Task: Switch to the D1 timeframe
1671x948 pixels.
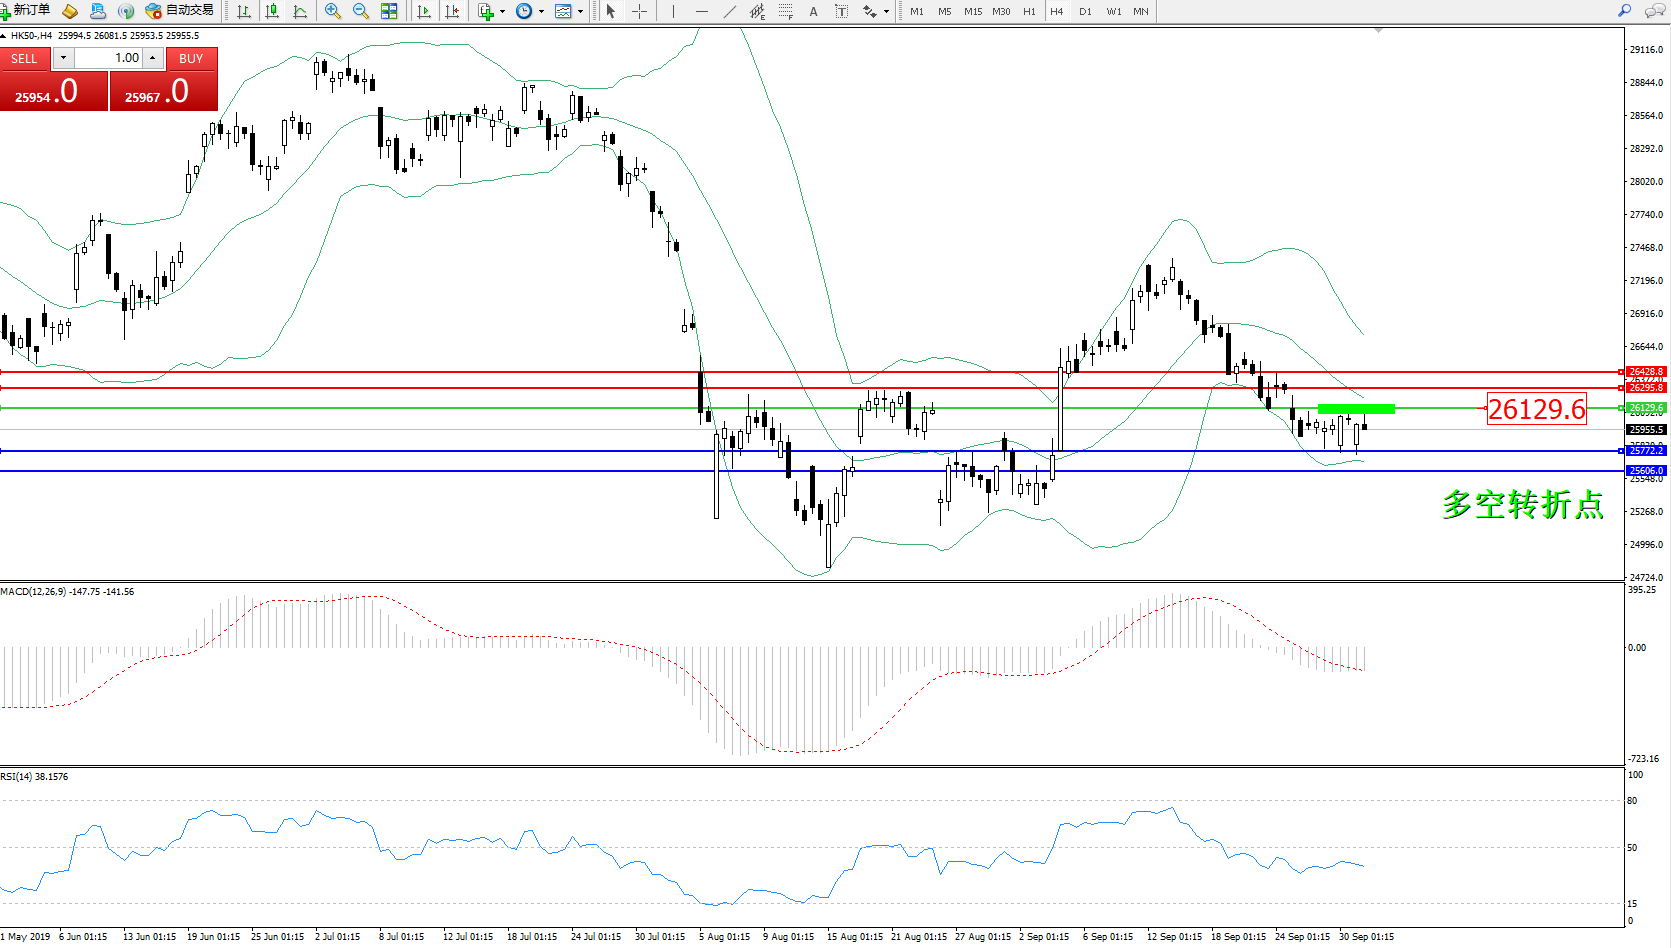Action: click(x=1085, y=11)
